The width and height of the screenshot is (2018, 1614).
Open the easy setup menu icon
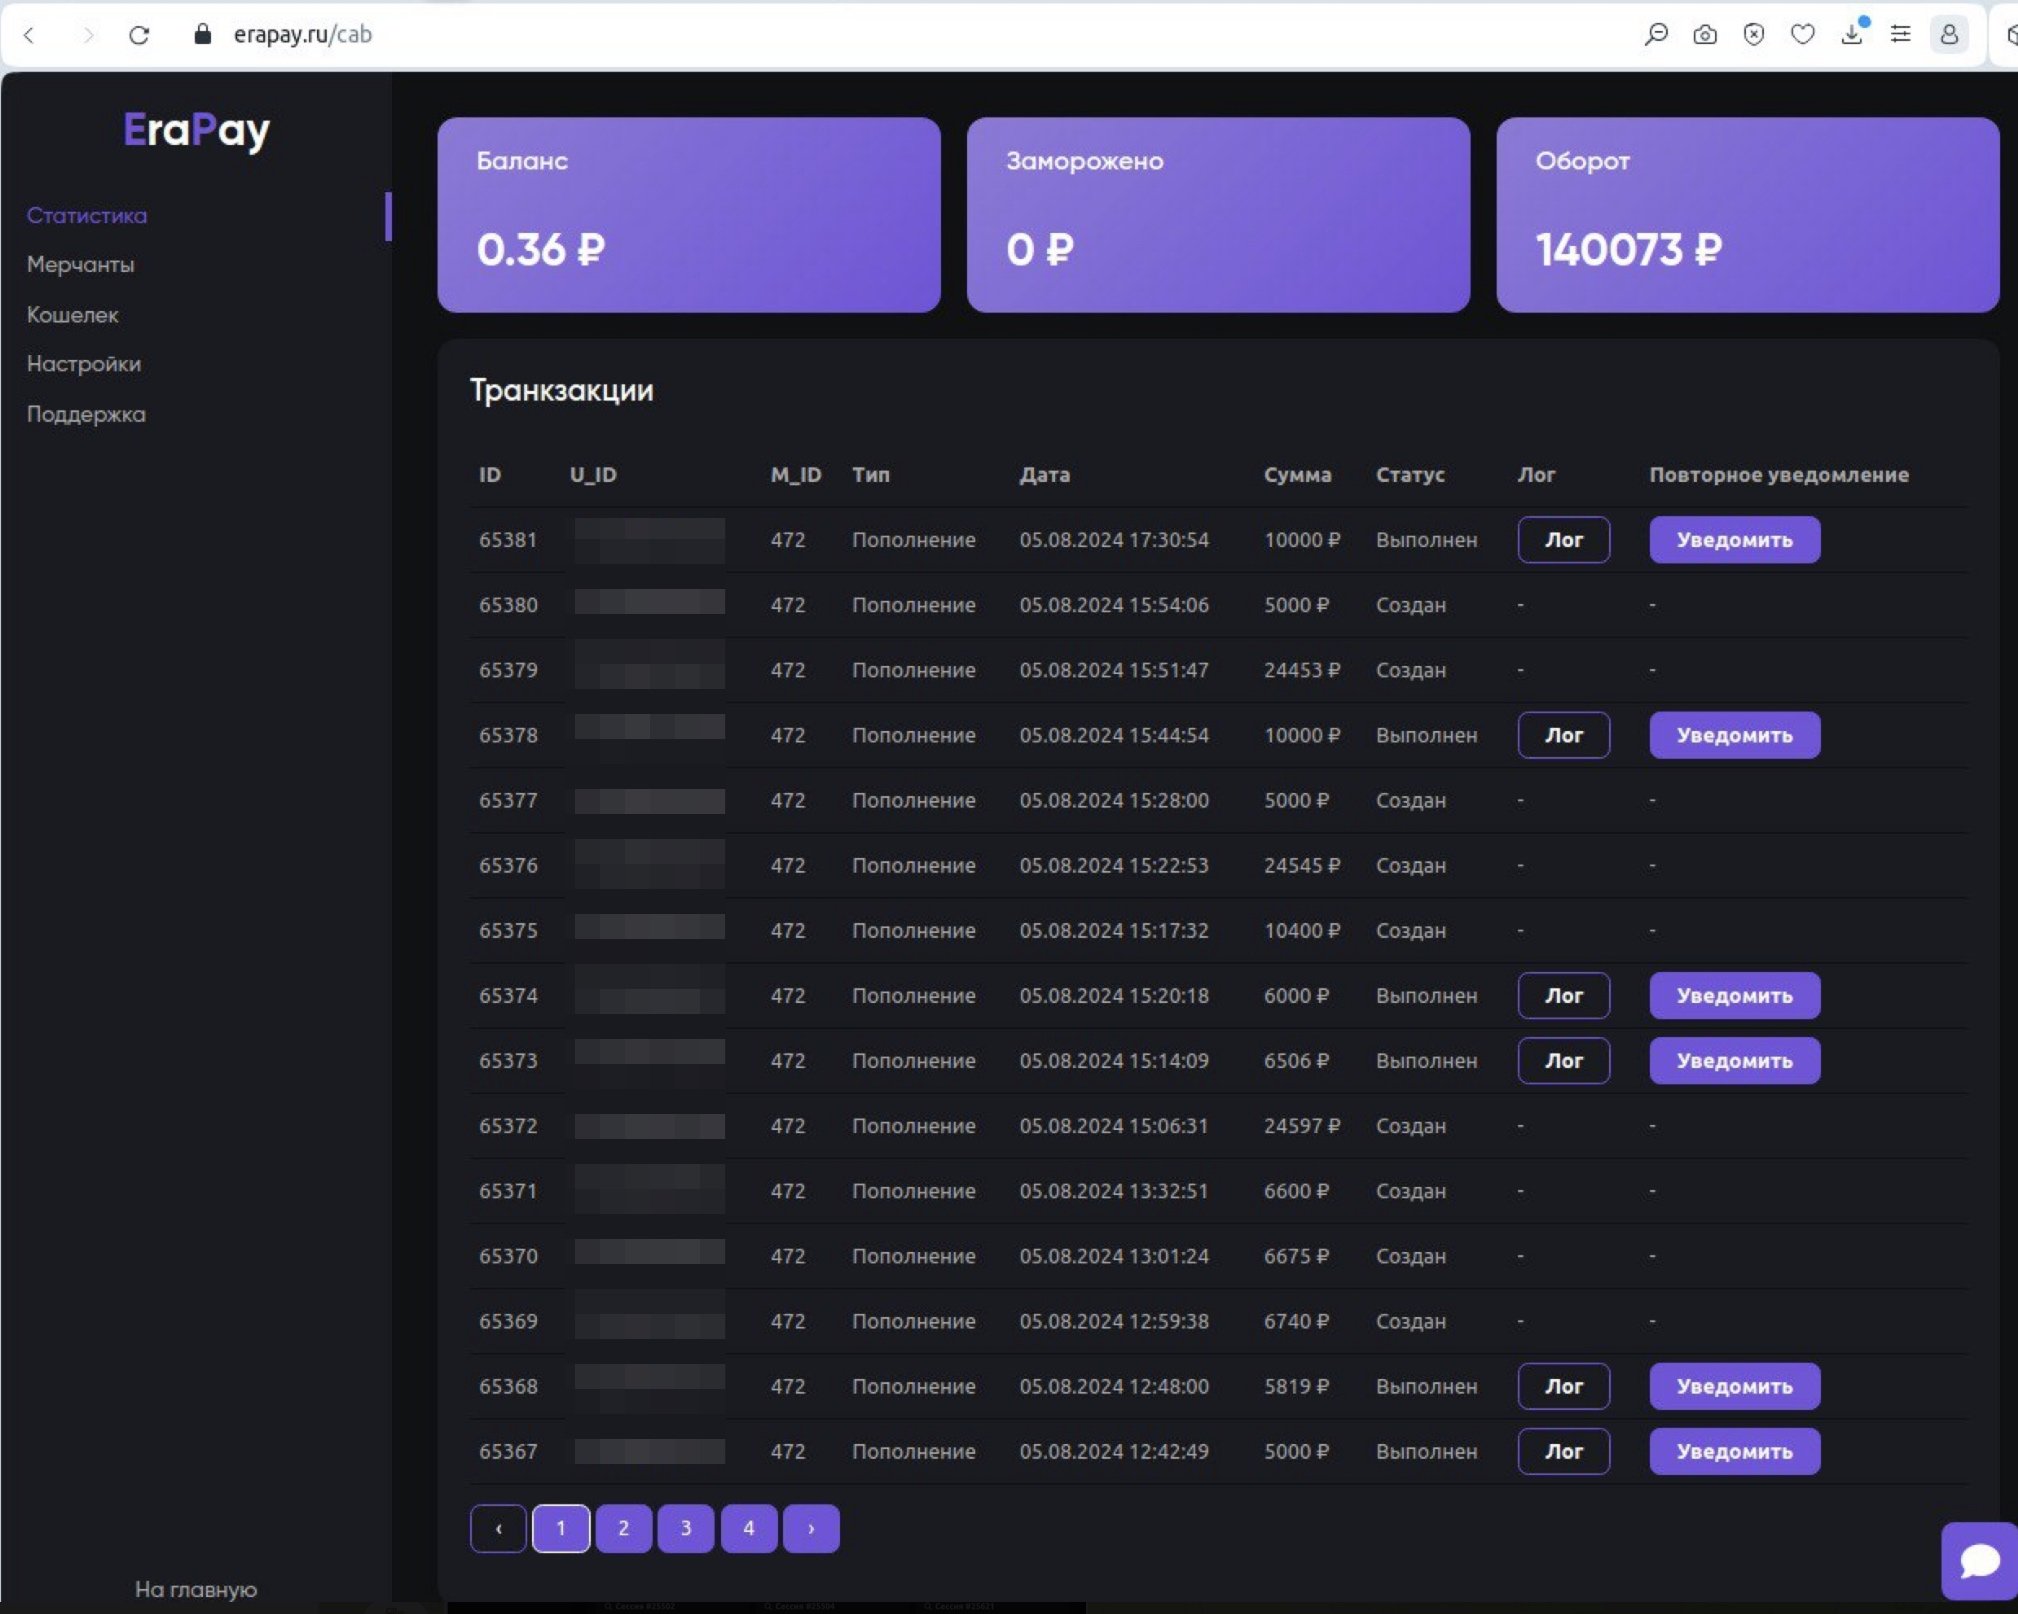[1900, 34]
